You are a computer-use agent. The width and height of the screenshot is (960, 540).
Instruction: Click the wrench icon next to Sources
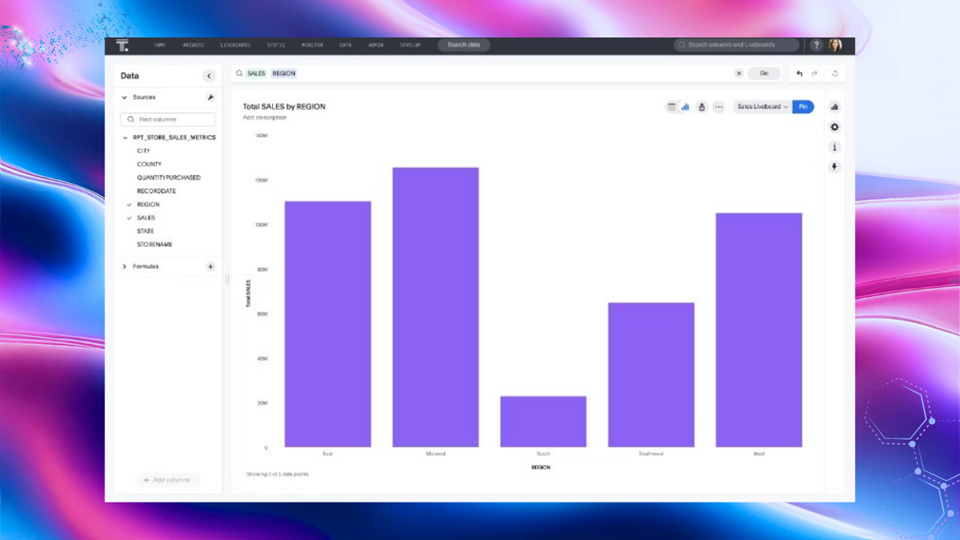(210, 98)
